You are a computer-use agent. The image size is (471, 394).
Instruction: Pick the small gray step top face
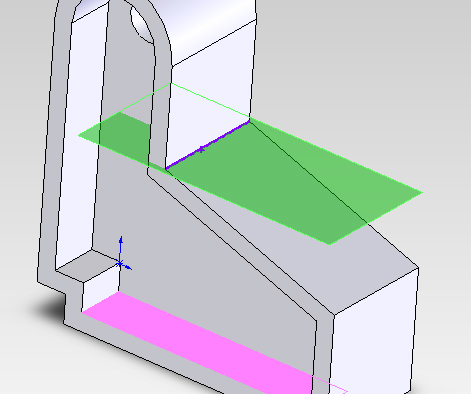[x=87, y=265]
